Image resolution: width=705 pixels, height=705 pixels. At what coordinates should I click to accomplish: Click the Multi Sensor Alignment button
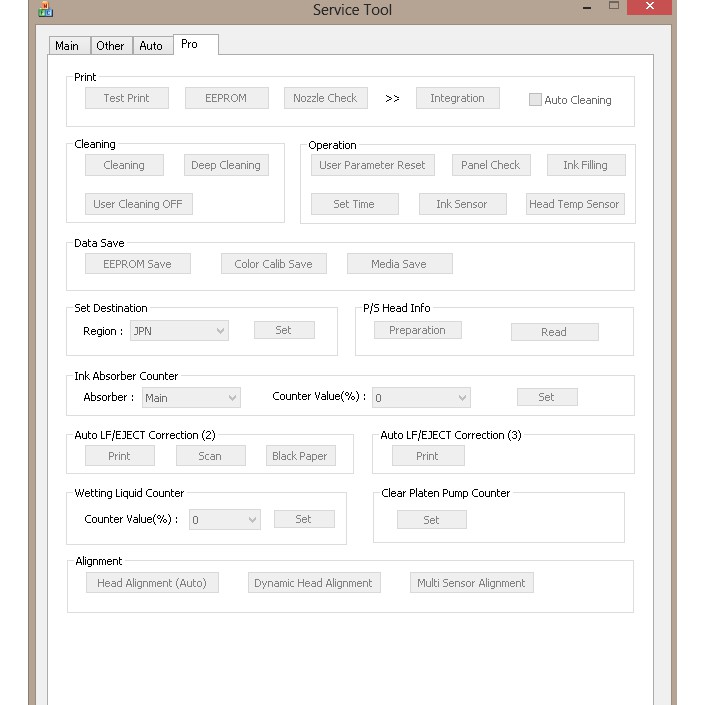tap(471, 583)
